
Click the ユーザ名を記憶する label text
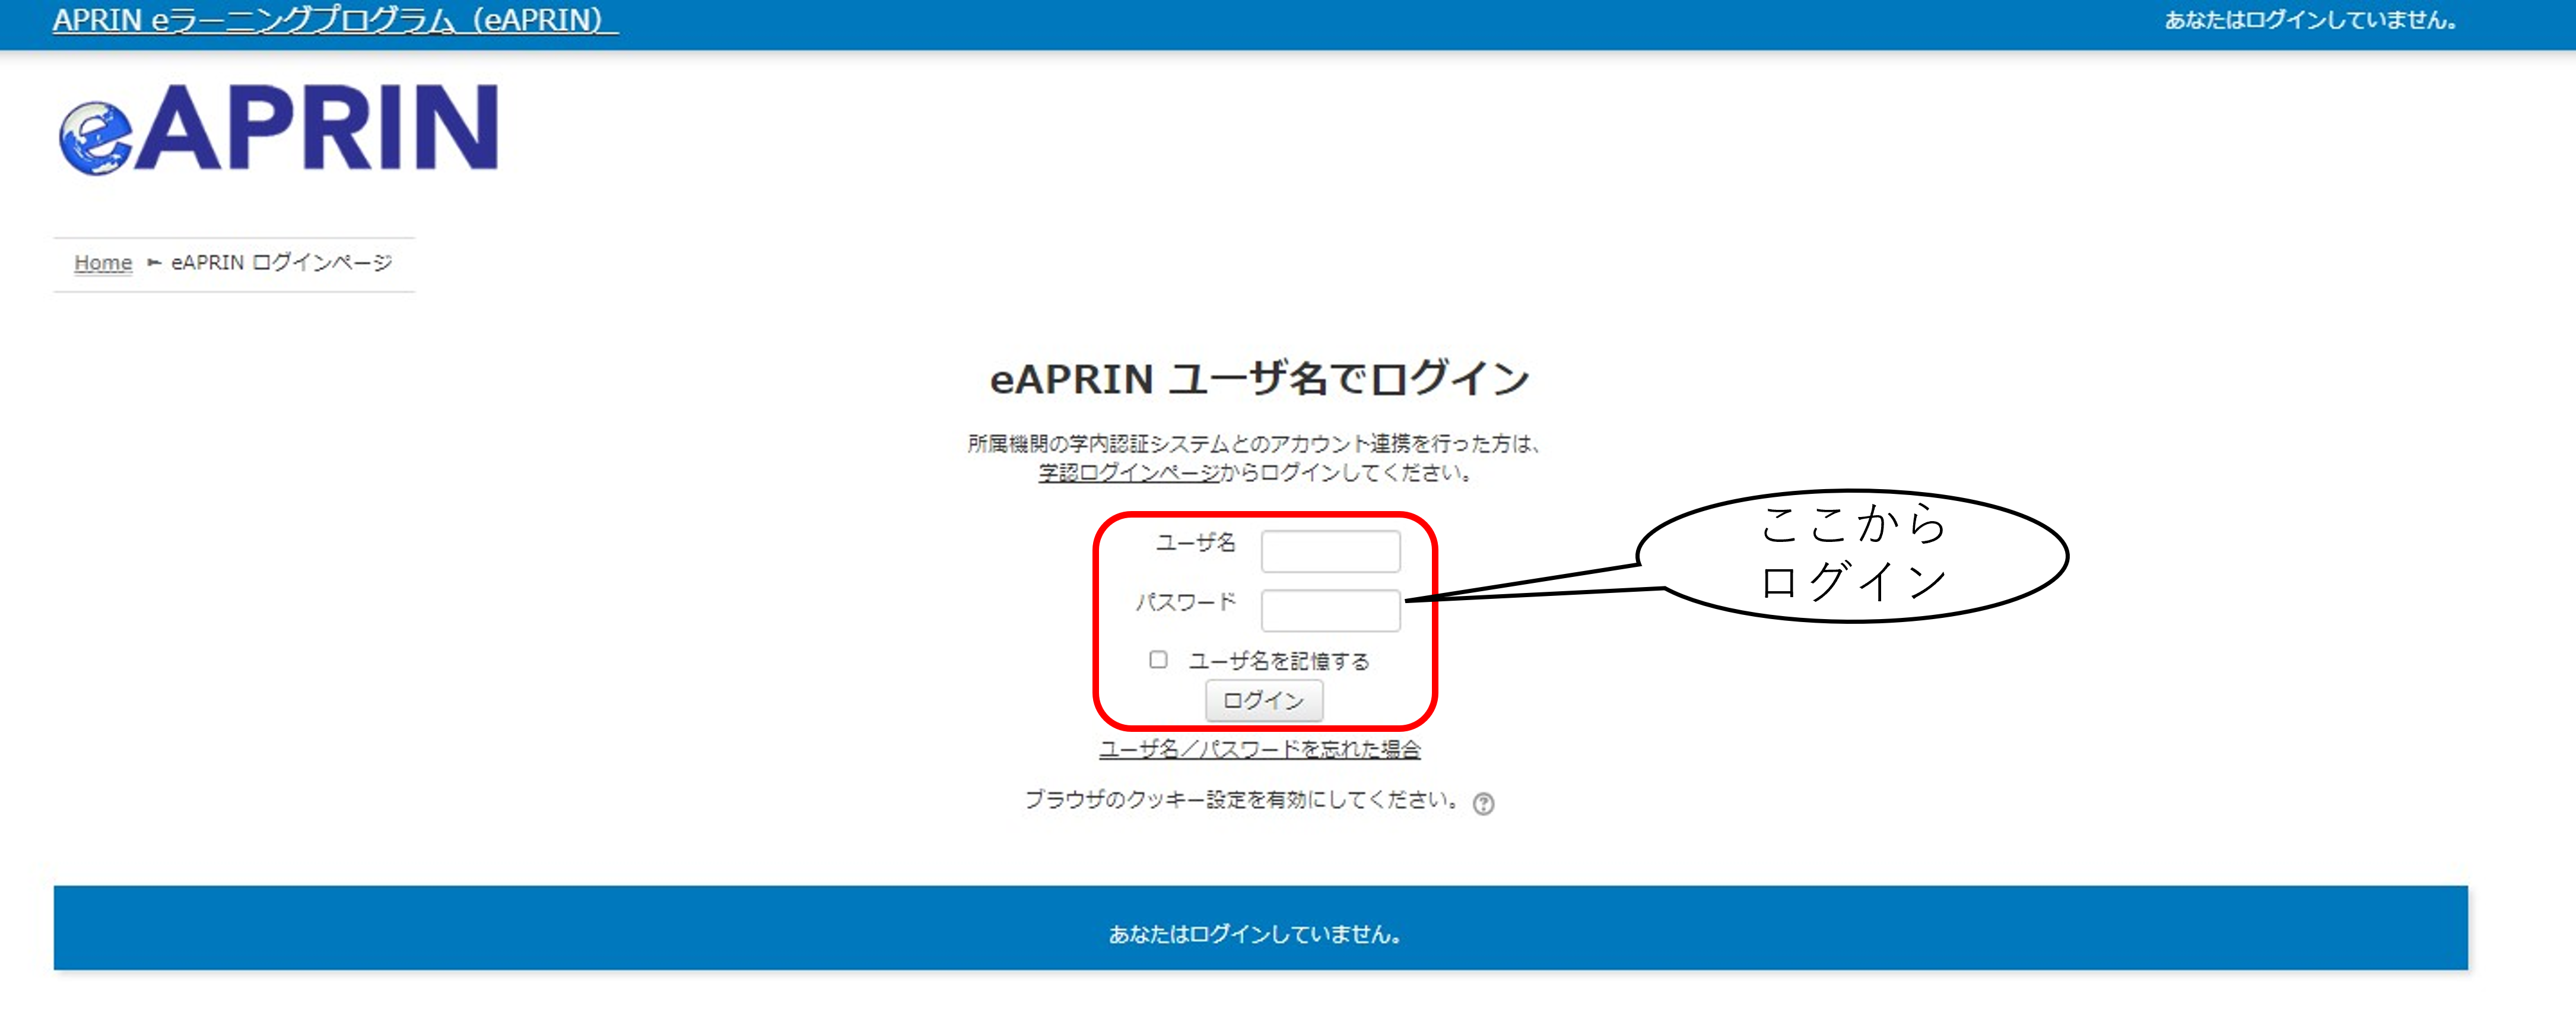[x=1279, y=661]
